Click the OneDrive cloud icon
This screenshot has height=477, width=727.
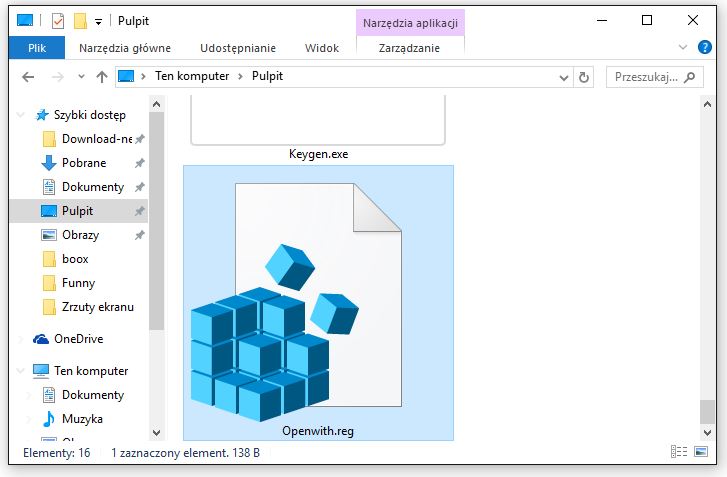coord(41,339)
